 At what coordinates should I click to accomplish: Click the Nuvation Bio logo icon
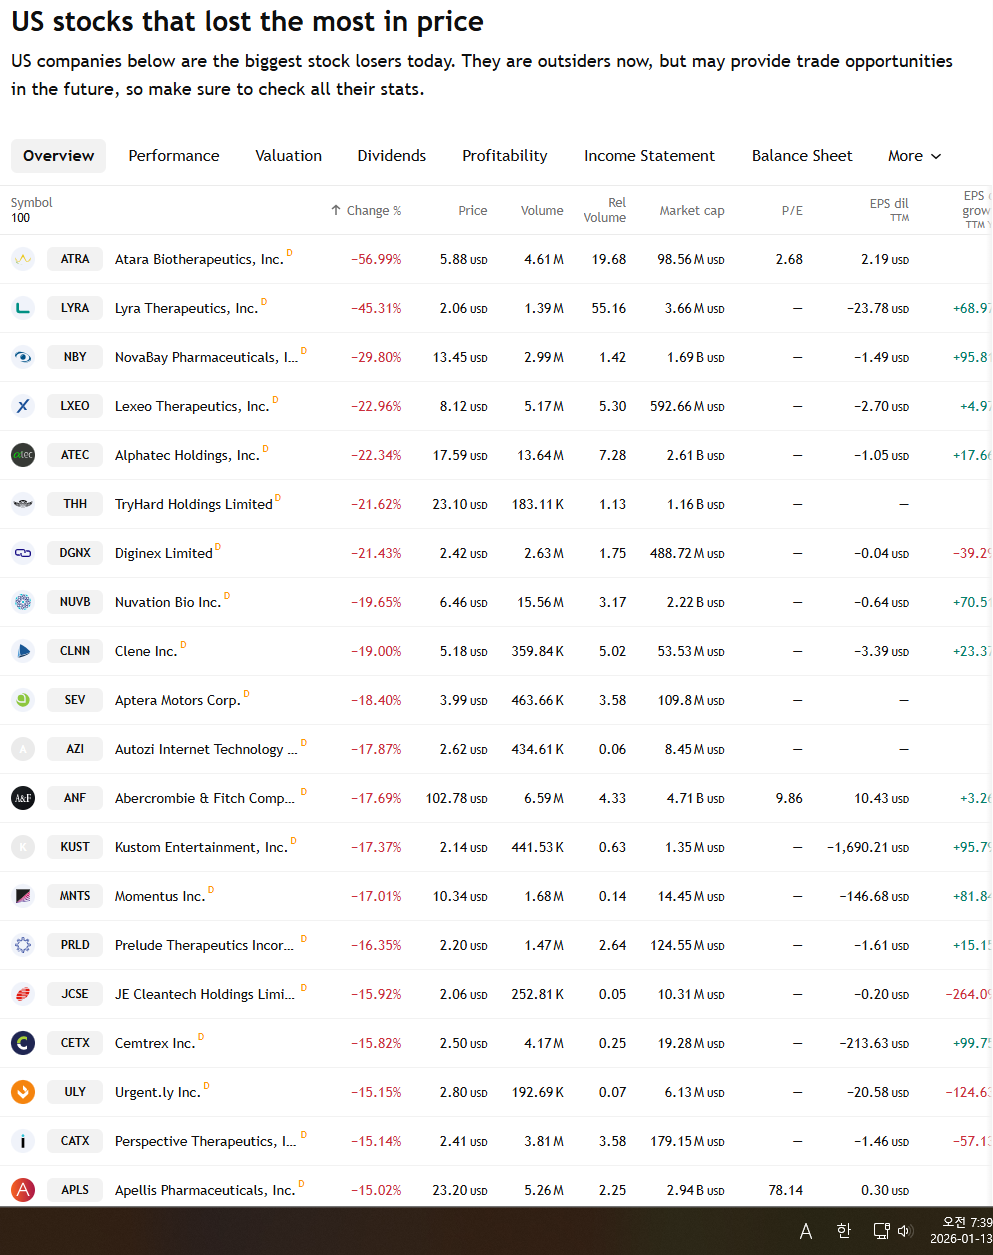coord(23,602)
